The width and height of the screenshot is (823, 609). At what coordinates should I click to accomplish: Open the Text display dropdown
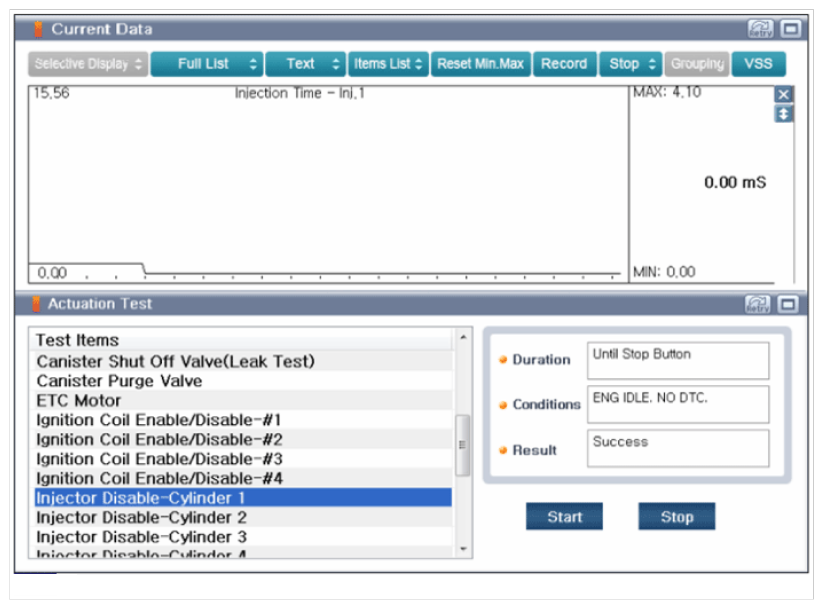coord(306,64)
